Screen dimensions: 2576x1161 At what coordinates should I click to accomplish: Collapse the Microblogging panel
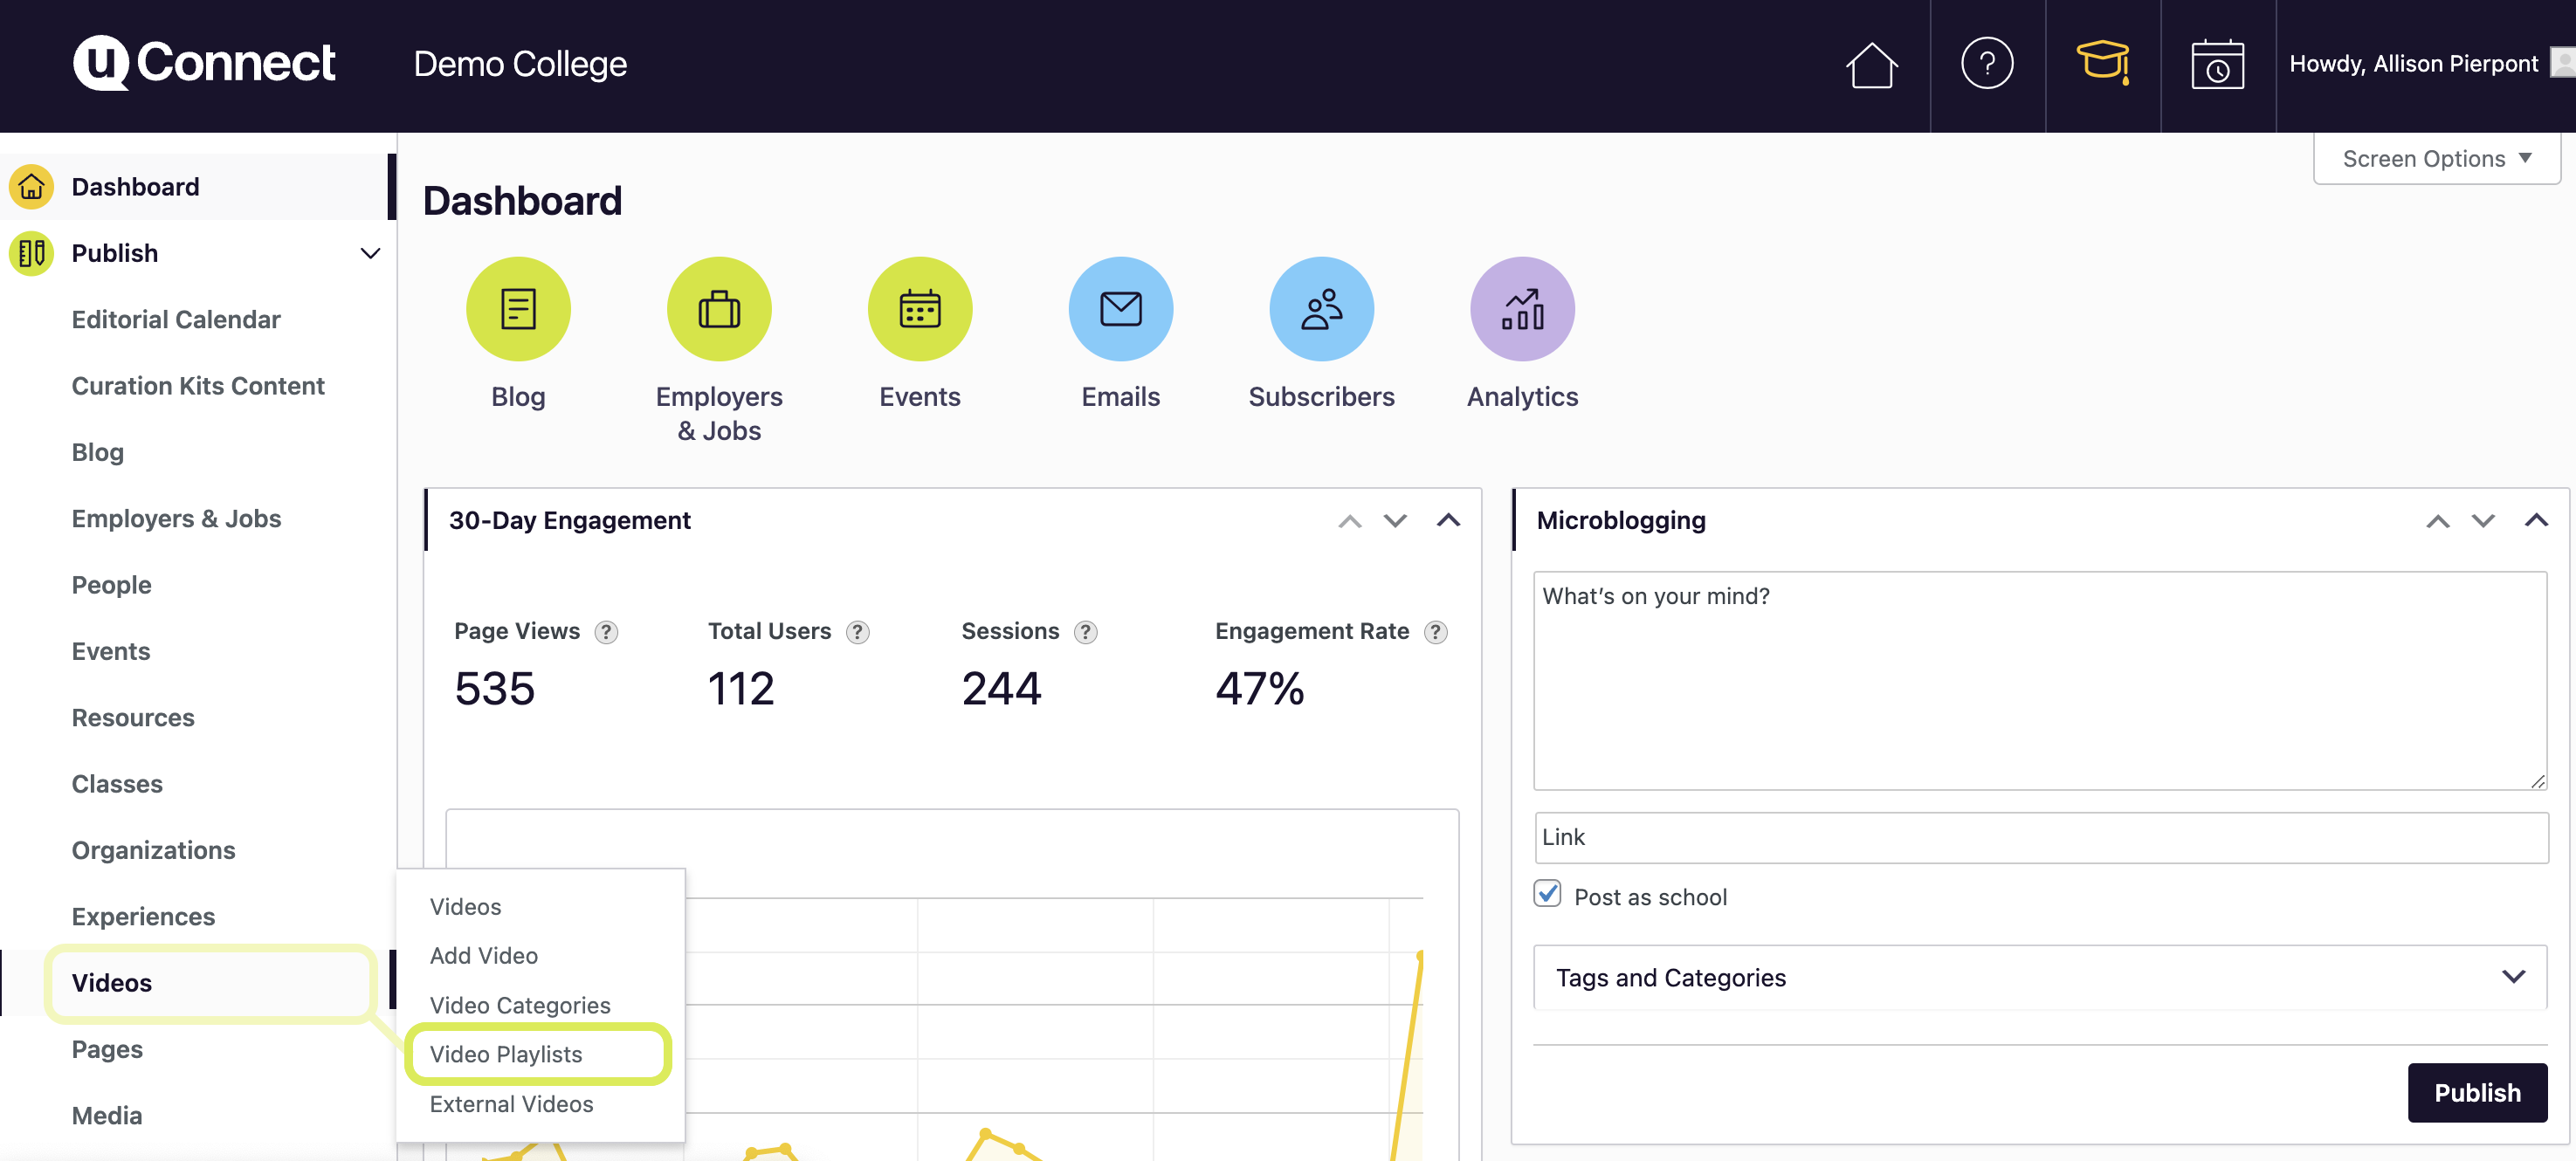click(x=2535, y=521)
